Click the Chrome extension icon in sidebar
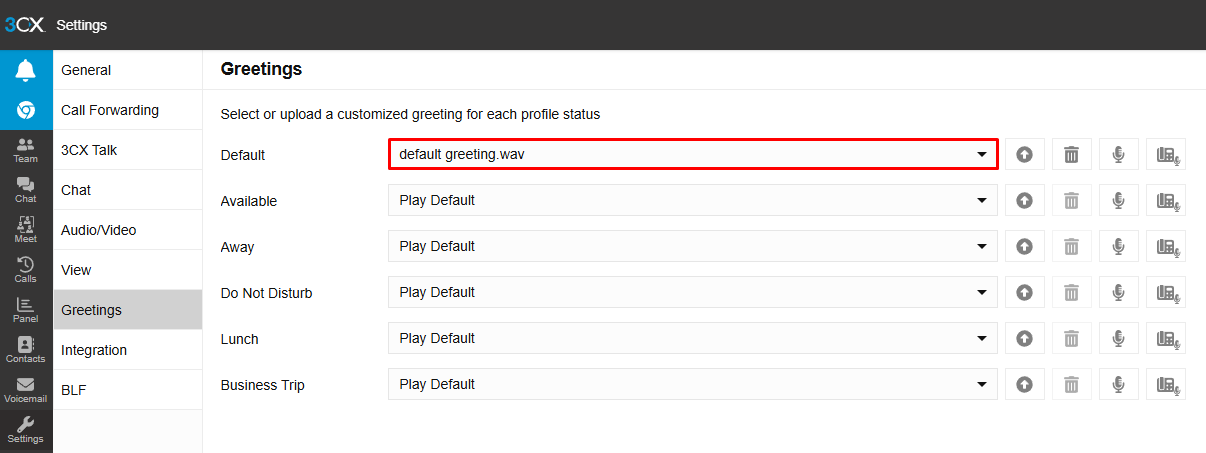The width and height of the screenshot is (1206, 453). [x=26, y=110]
